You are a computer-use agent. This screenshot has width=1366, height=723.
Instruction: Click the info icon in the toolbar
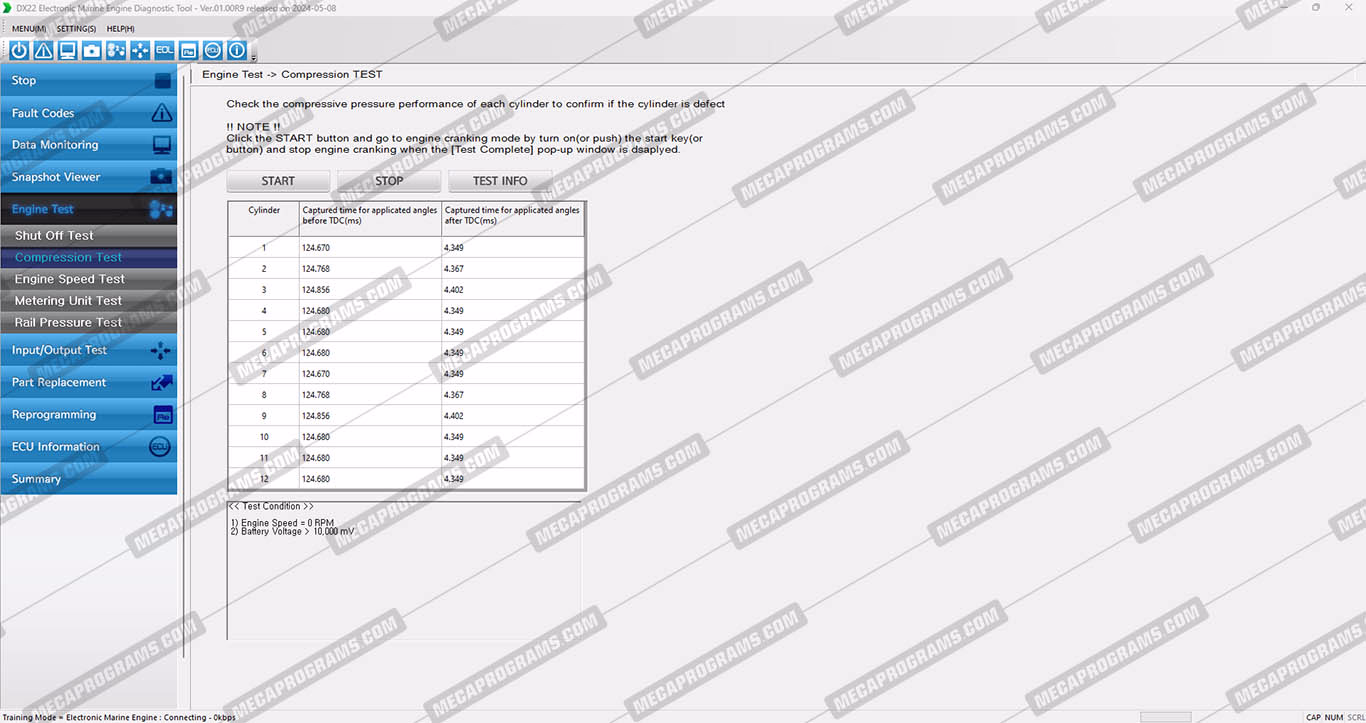click(x=237, y=50)
